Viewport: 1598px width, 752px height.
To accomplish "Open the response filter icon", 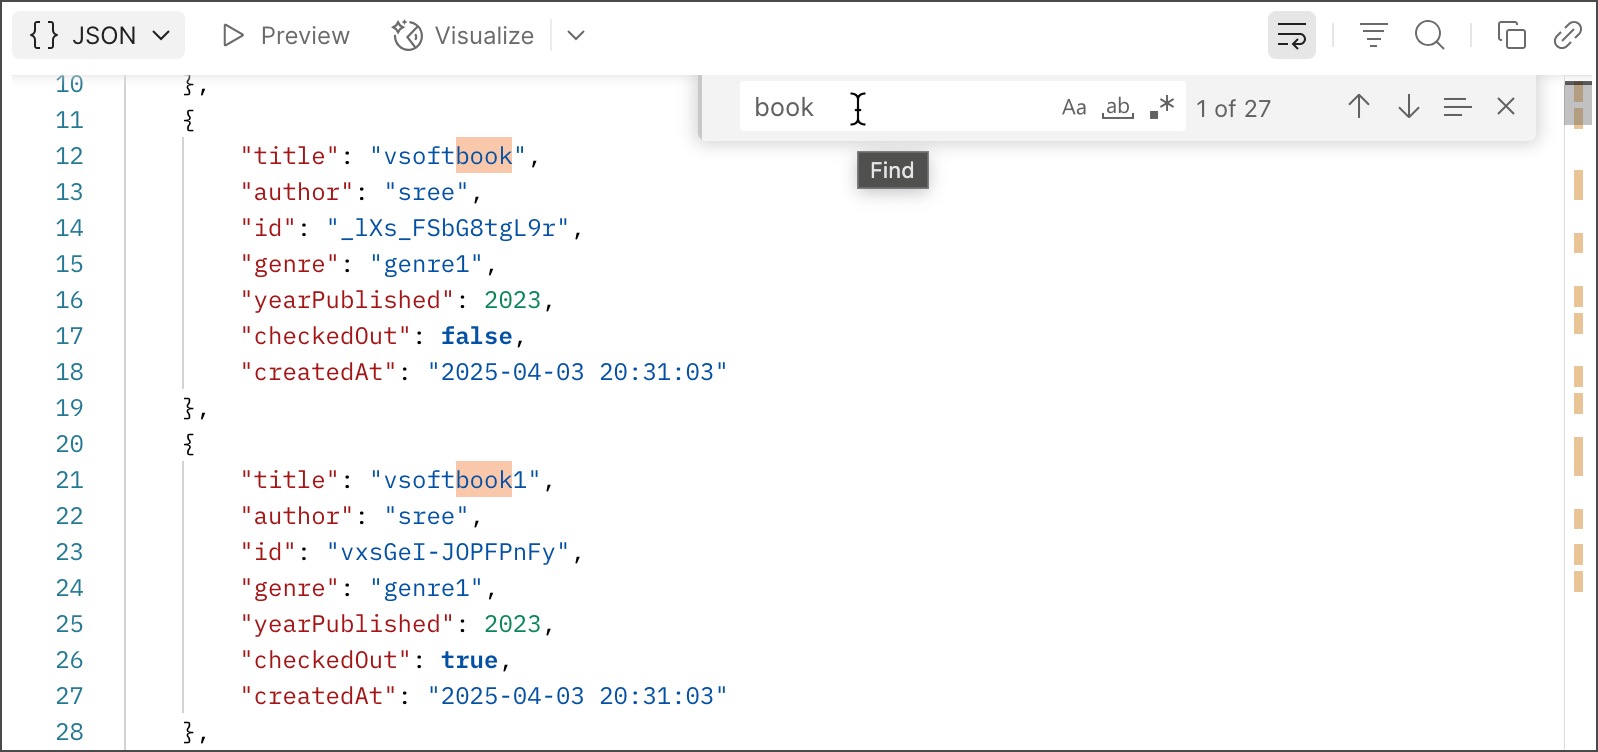I will point(1373,36).
